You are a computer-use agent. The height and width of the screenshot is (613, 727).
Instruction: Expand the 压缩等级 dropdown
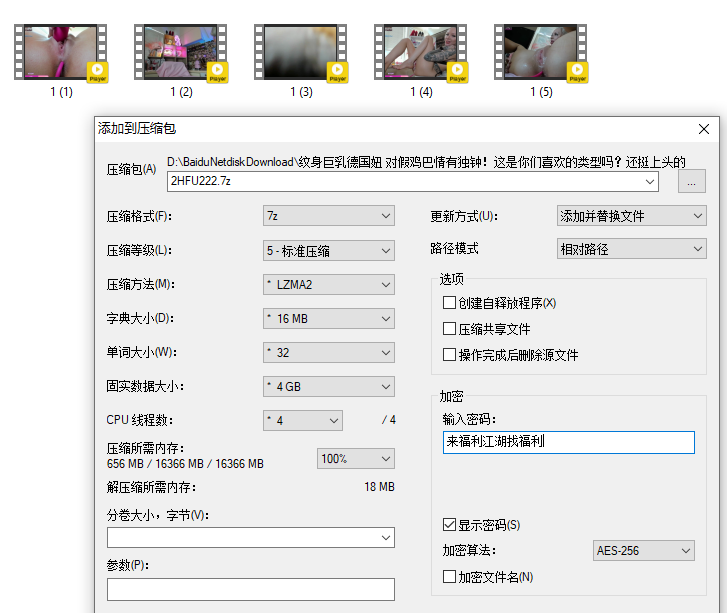click(329, 250)
